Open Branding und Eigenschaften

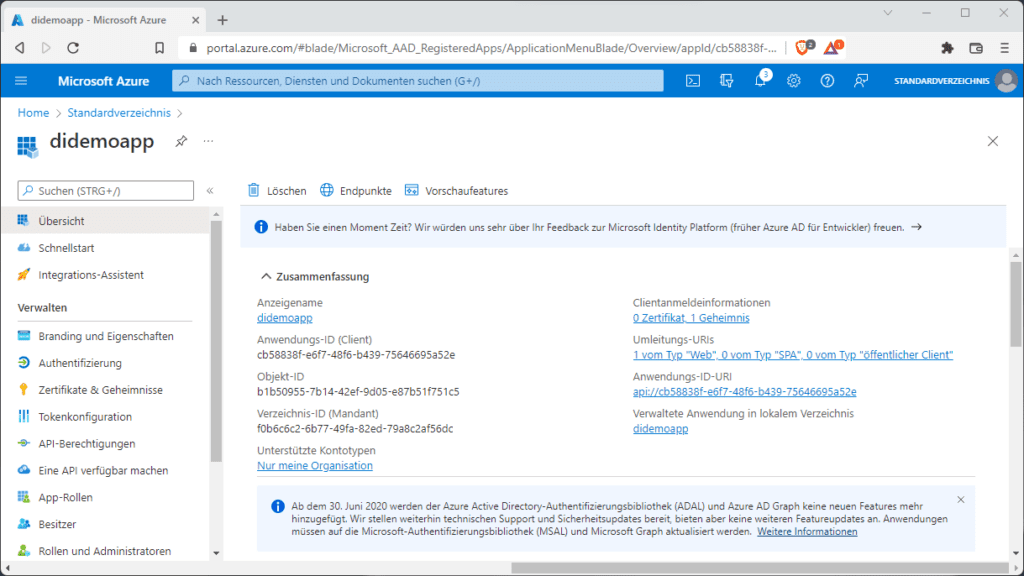104,336
